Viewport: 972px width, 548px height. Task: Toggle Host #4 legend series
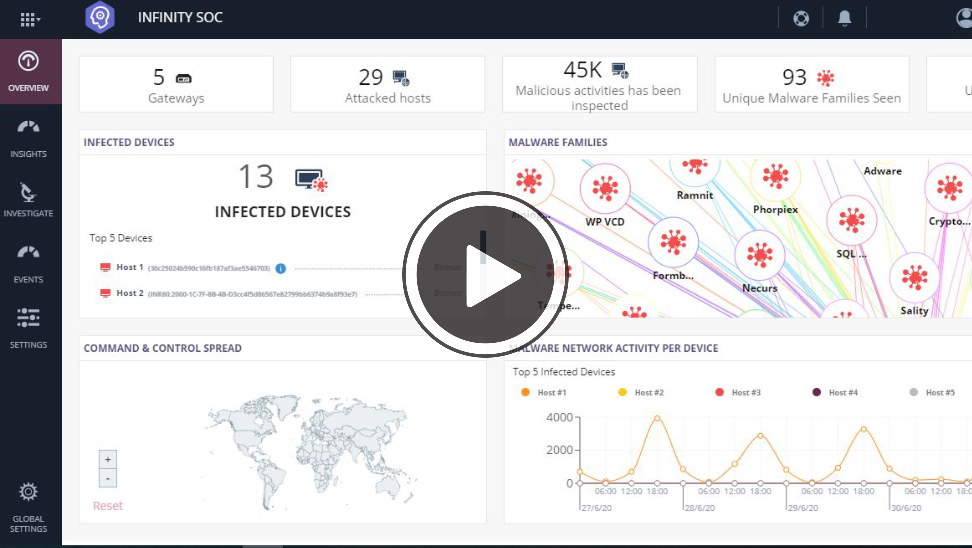[835, 392]
